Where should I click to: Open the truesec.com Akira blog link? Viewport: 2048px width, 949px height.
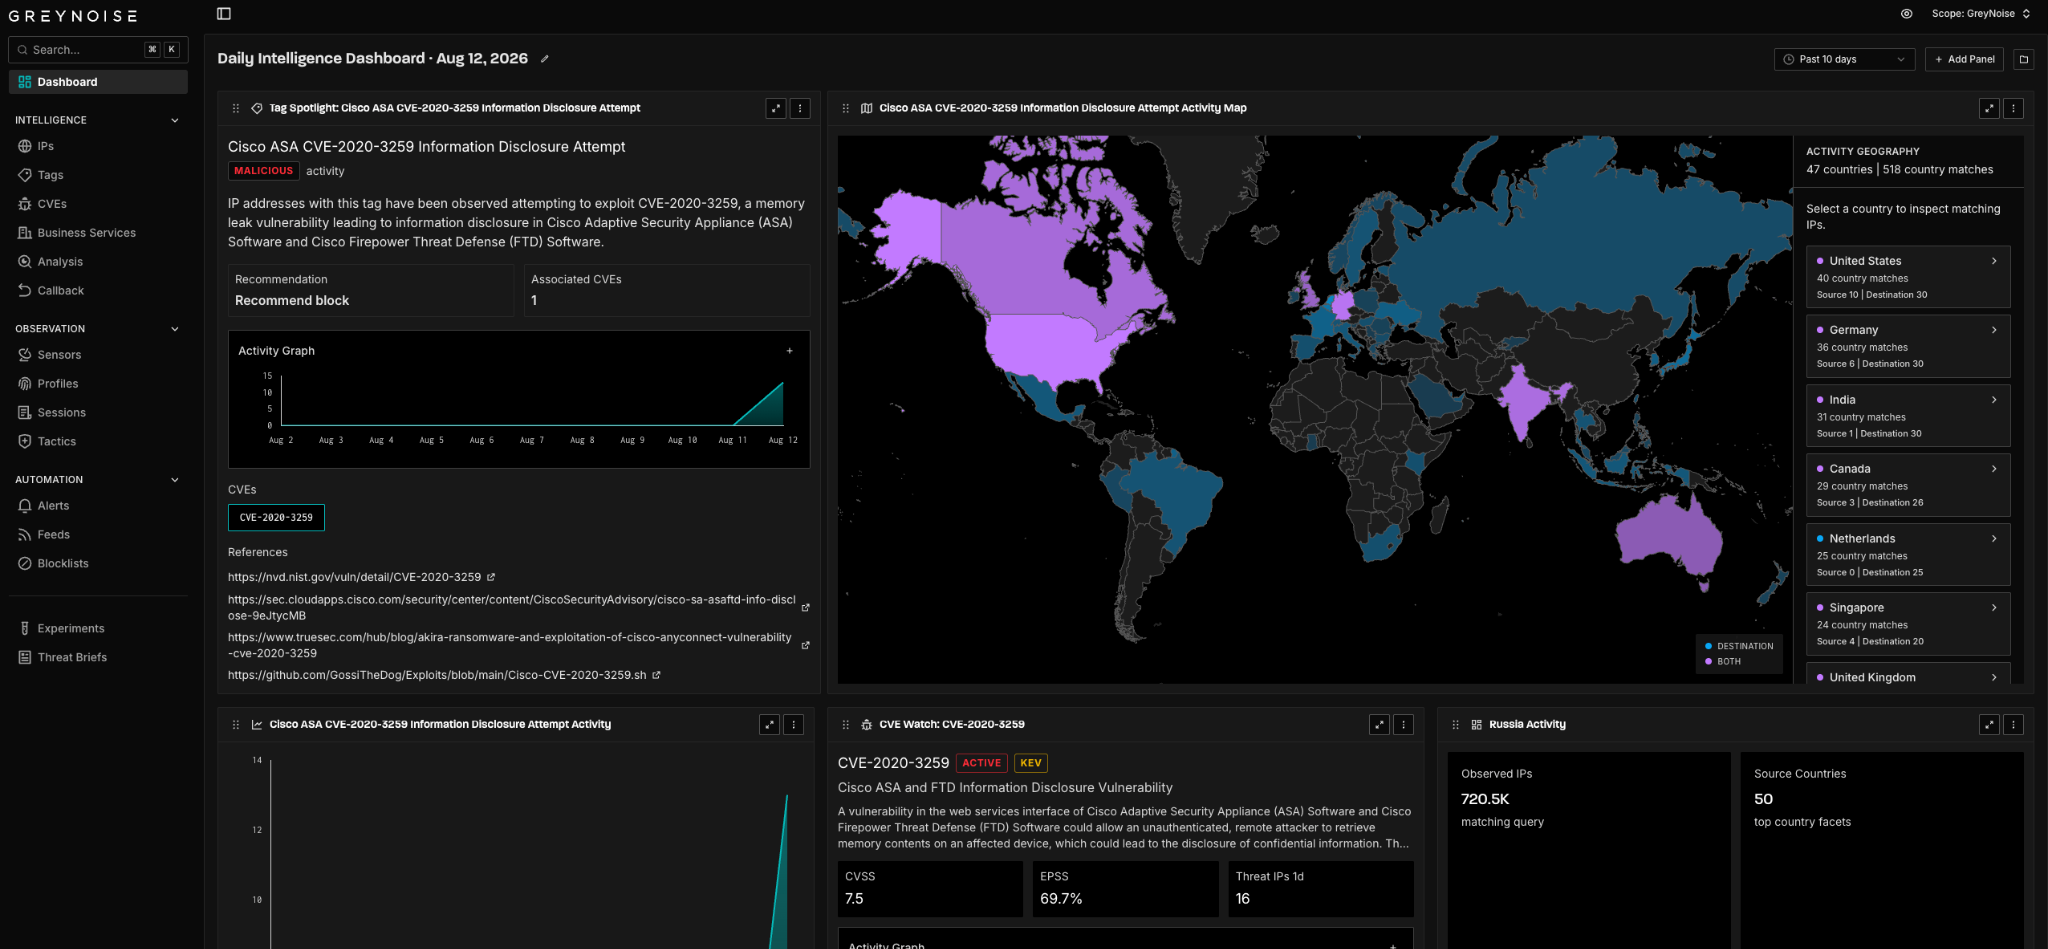tap(518, 645)
